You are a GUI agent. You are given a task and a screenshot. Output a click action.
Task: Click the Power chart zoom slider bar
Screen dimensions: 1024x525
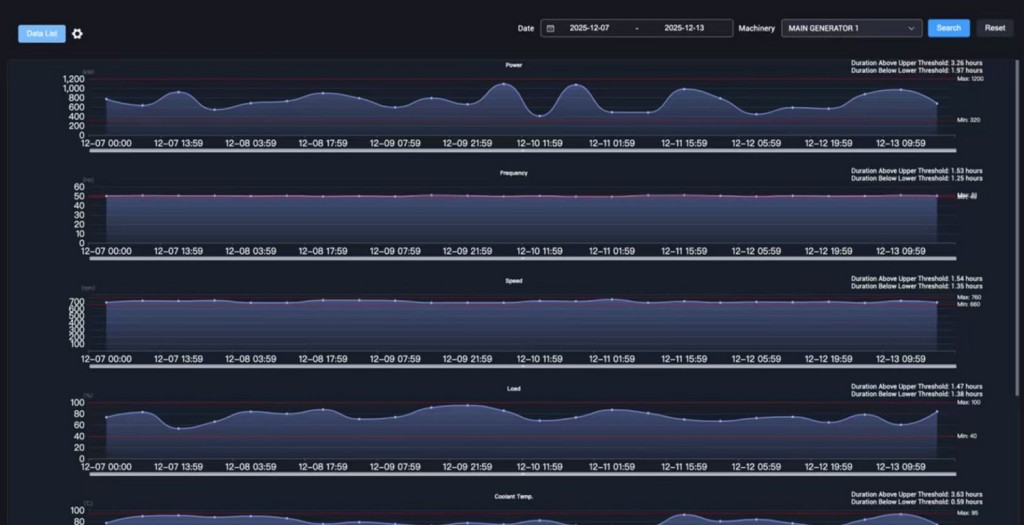(514, 151)
